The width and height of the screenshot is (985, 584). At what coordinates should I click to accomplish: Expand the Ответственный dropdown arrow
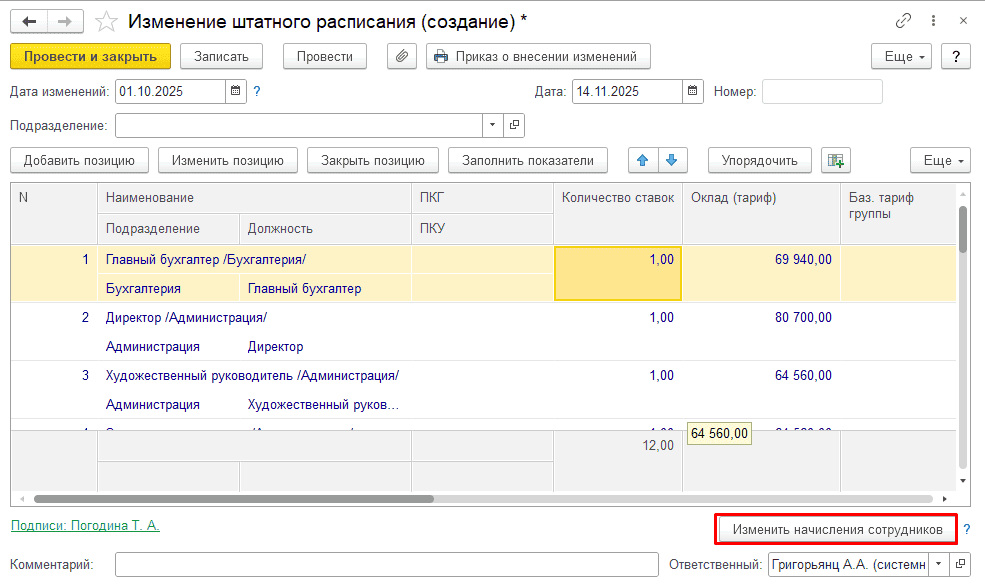pos(939,564)
